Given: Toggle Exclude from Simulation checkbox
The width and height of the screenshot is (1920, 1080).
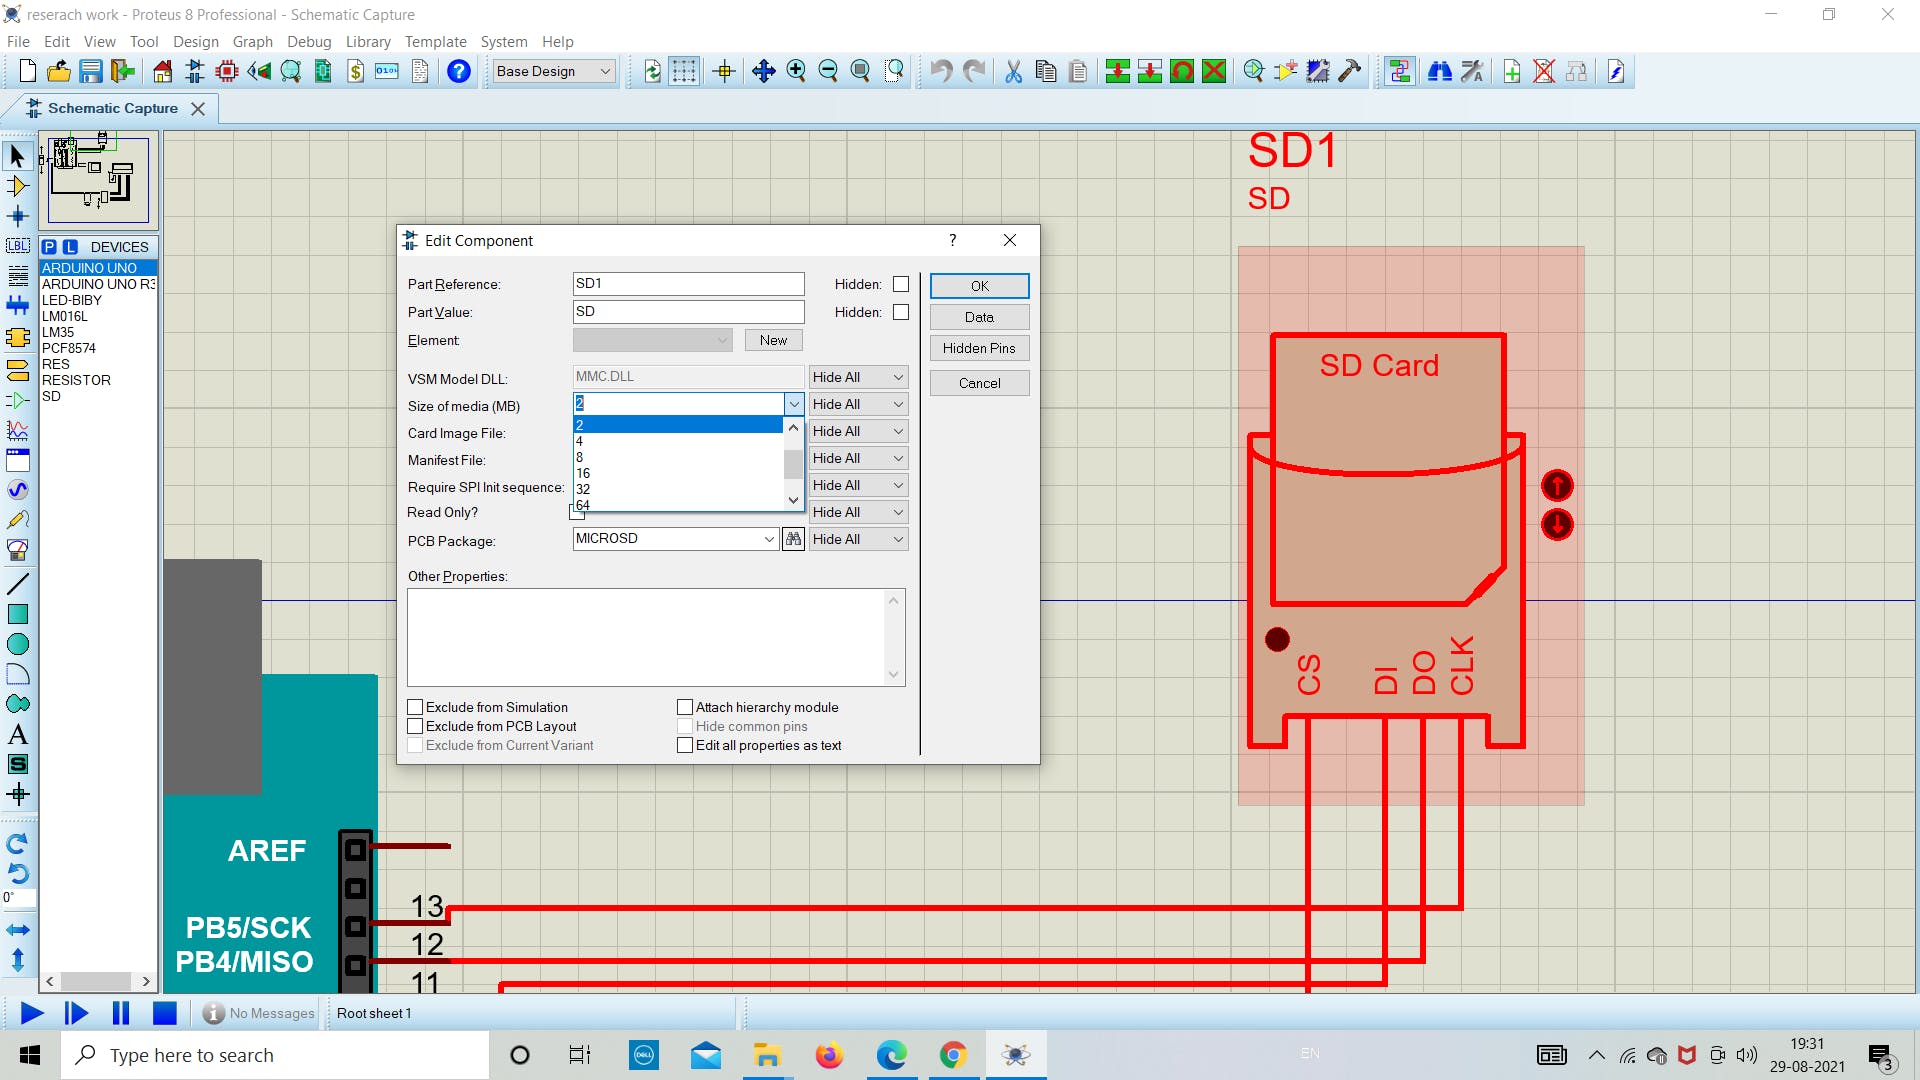Looking at the screenshot, I should point(415,705).
